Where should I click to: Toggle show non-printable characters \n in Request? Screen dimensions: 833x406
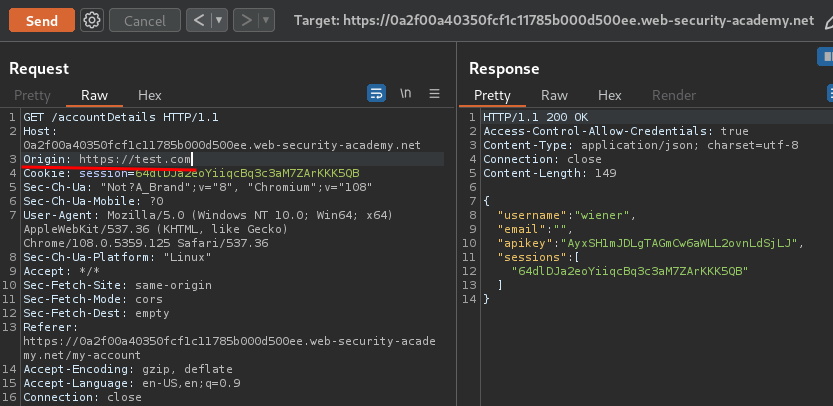tap(406, 94)
